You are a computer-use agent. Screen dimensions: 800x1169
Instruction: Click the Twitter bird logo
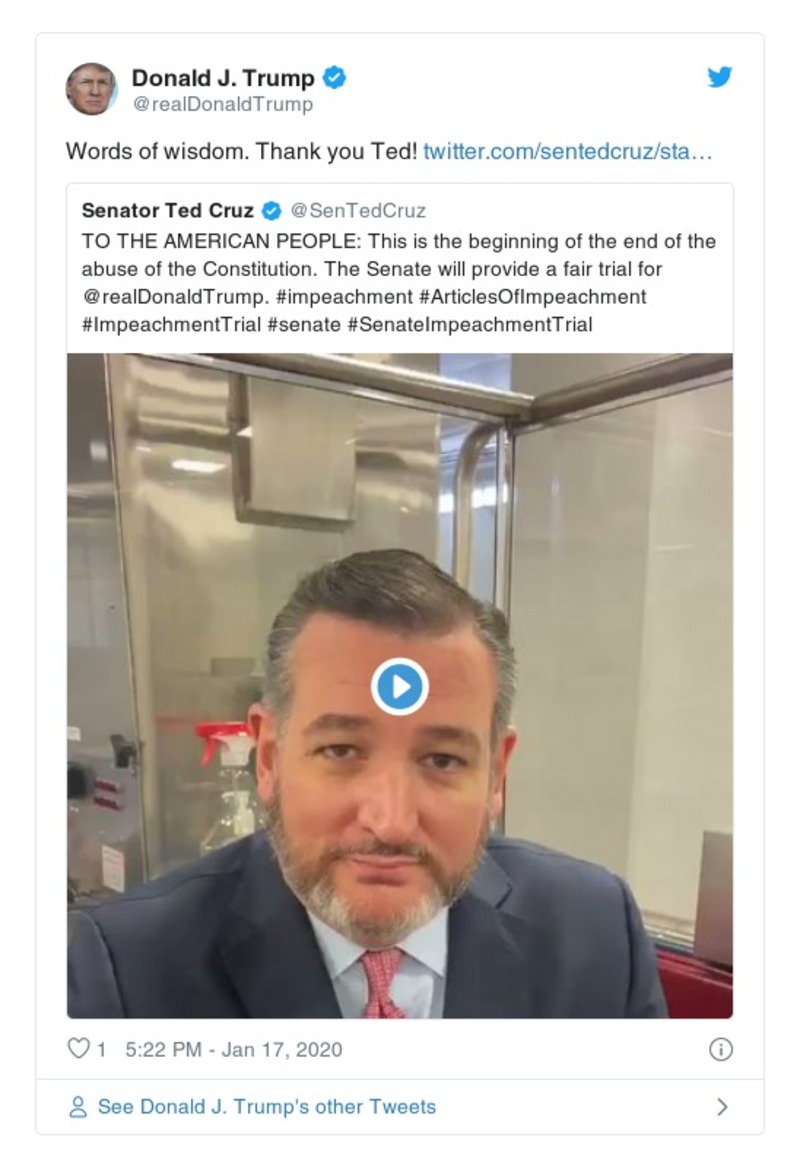coord(720,78)
